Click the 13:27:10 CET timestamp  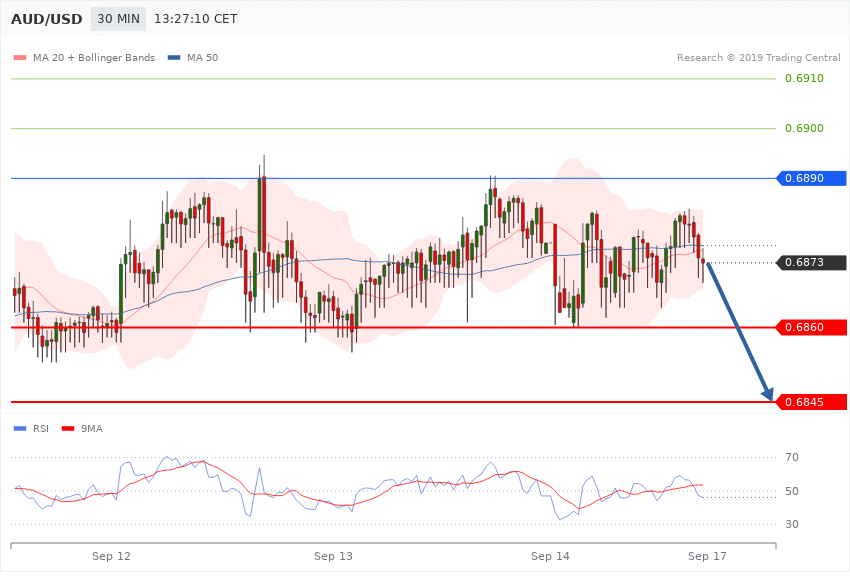tap(196, 19)
